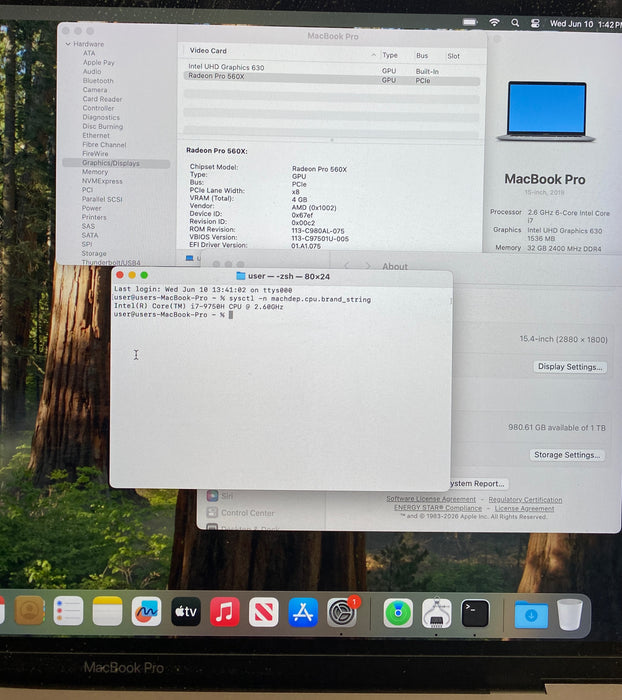Open Control Center in menu bar
The image size is (622, 700).
coord(535,23)
